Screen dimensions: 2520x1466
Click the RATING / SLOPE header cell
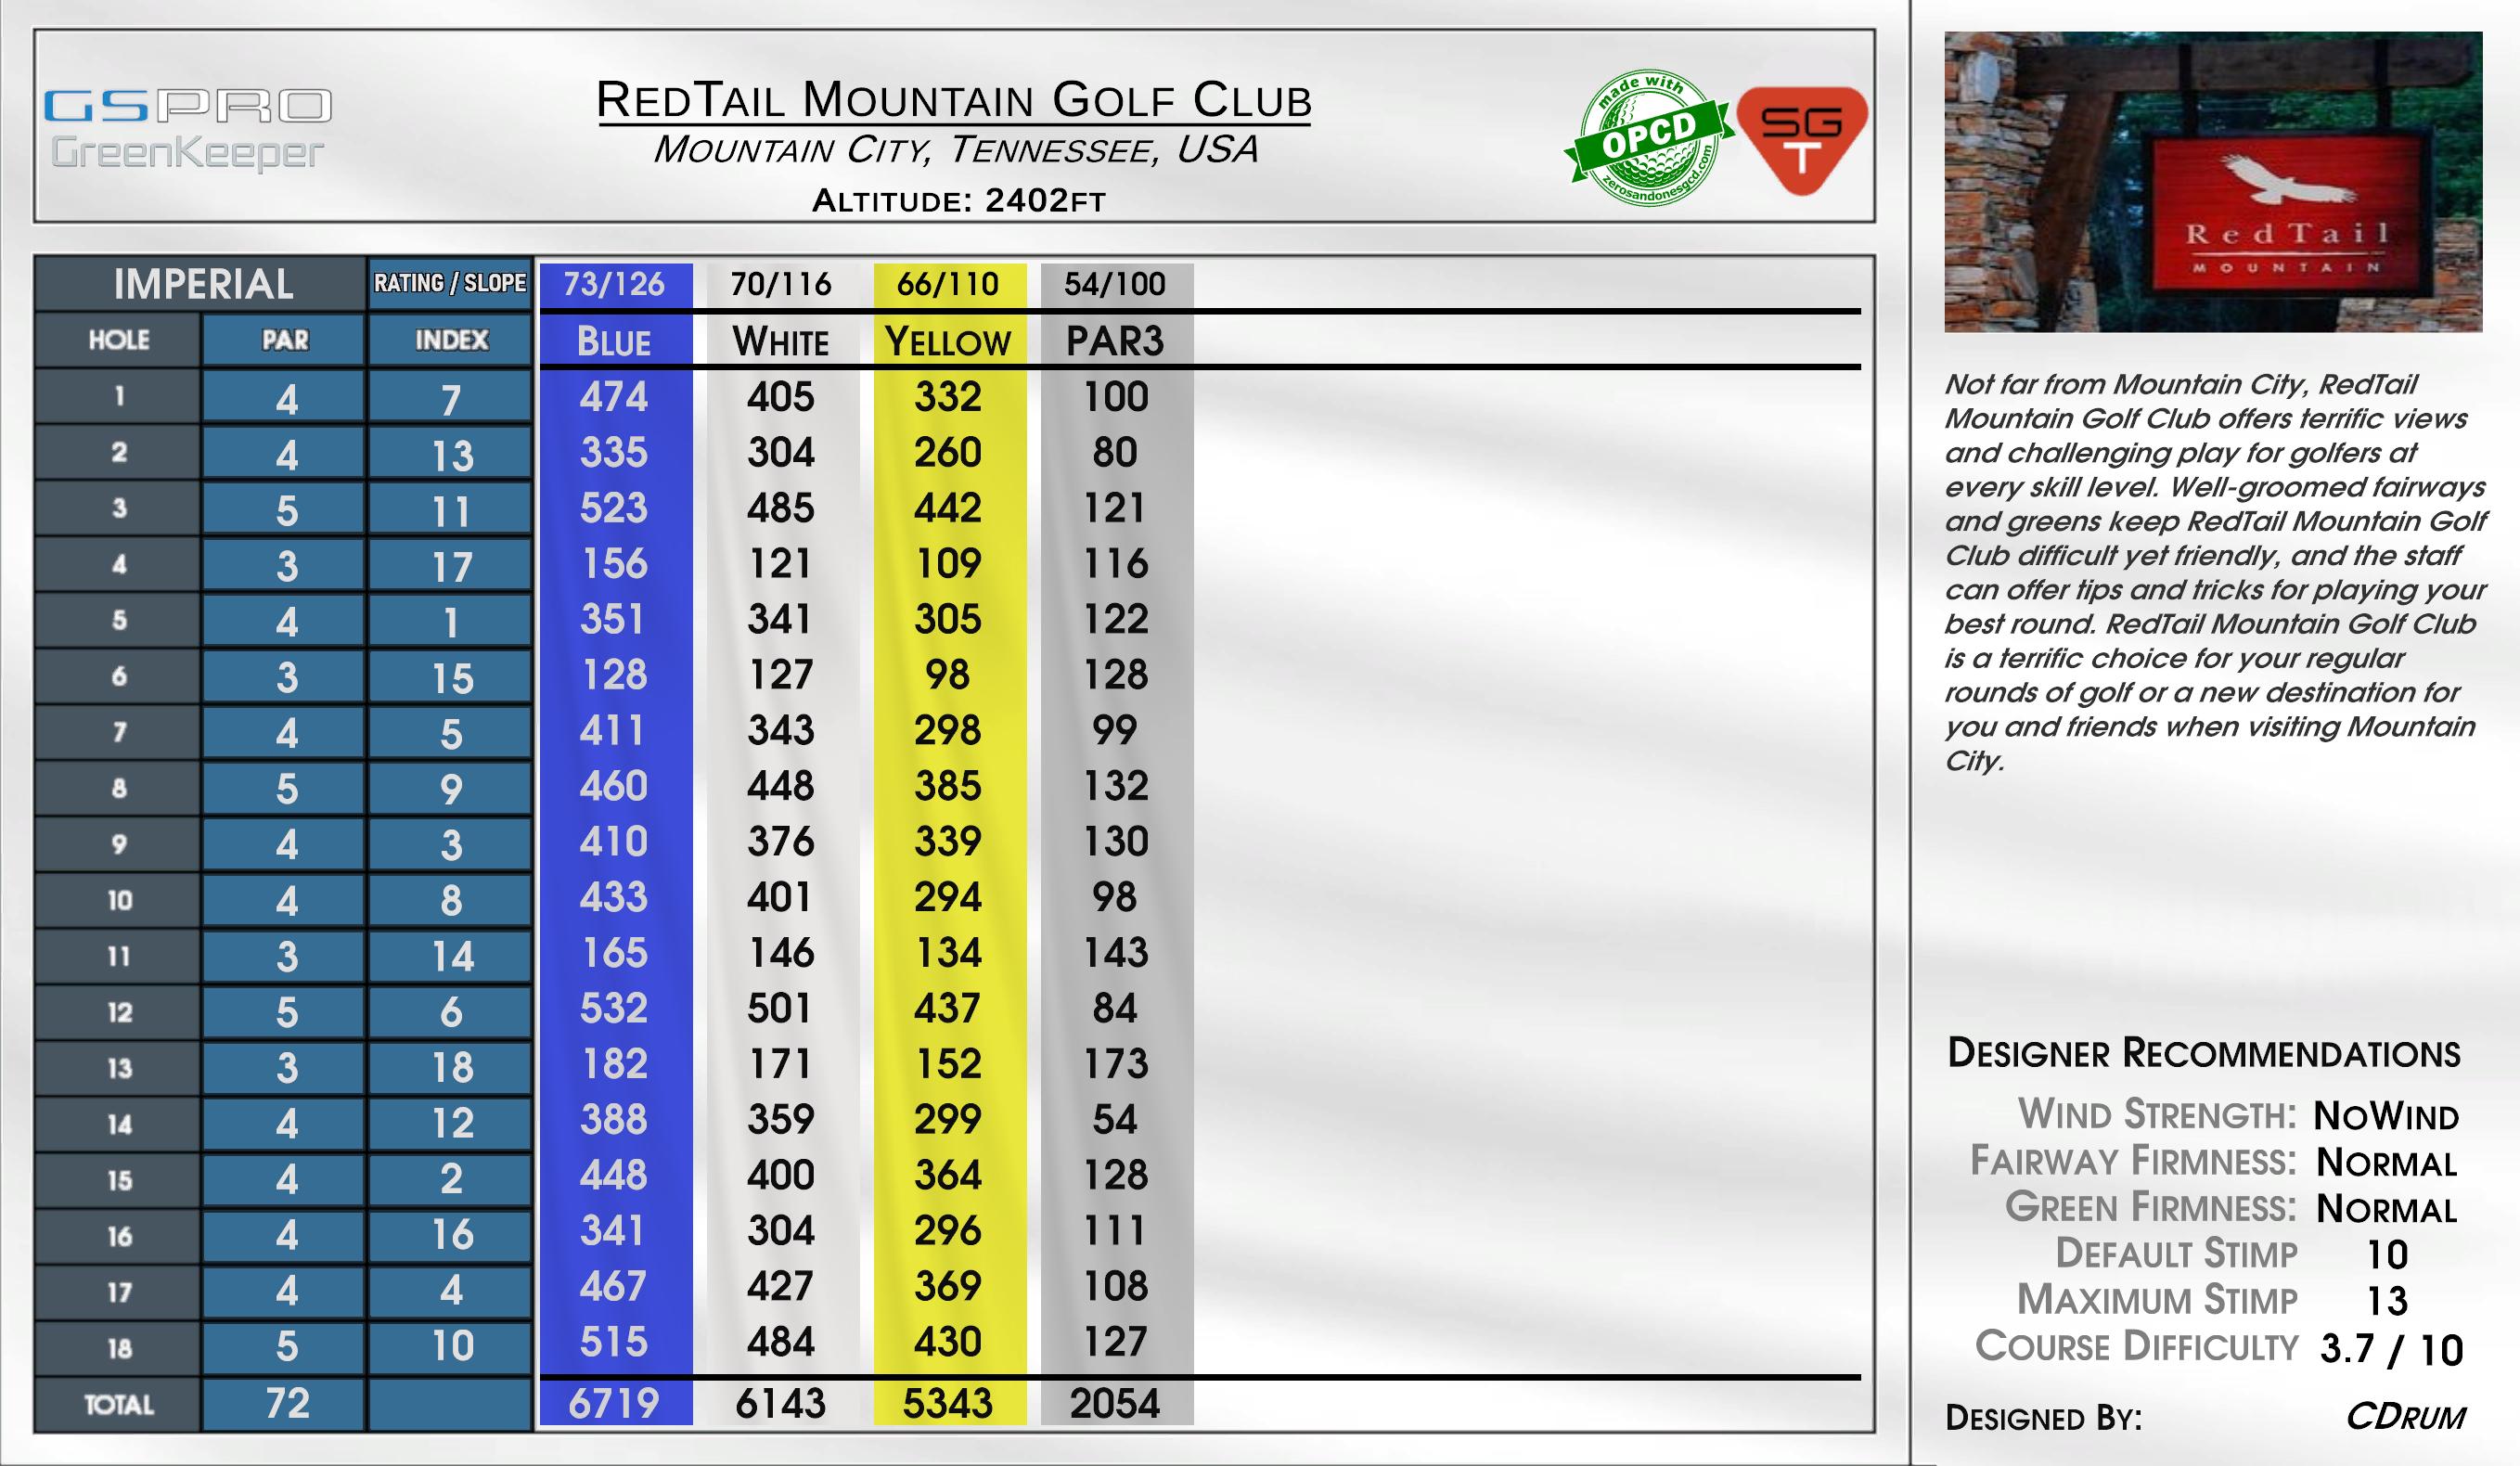(450, 284)
